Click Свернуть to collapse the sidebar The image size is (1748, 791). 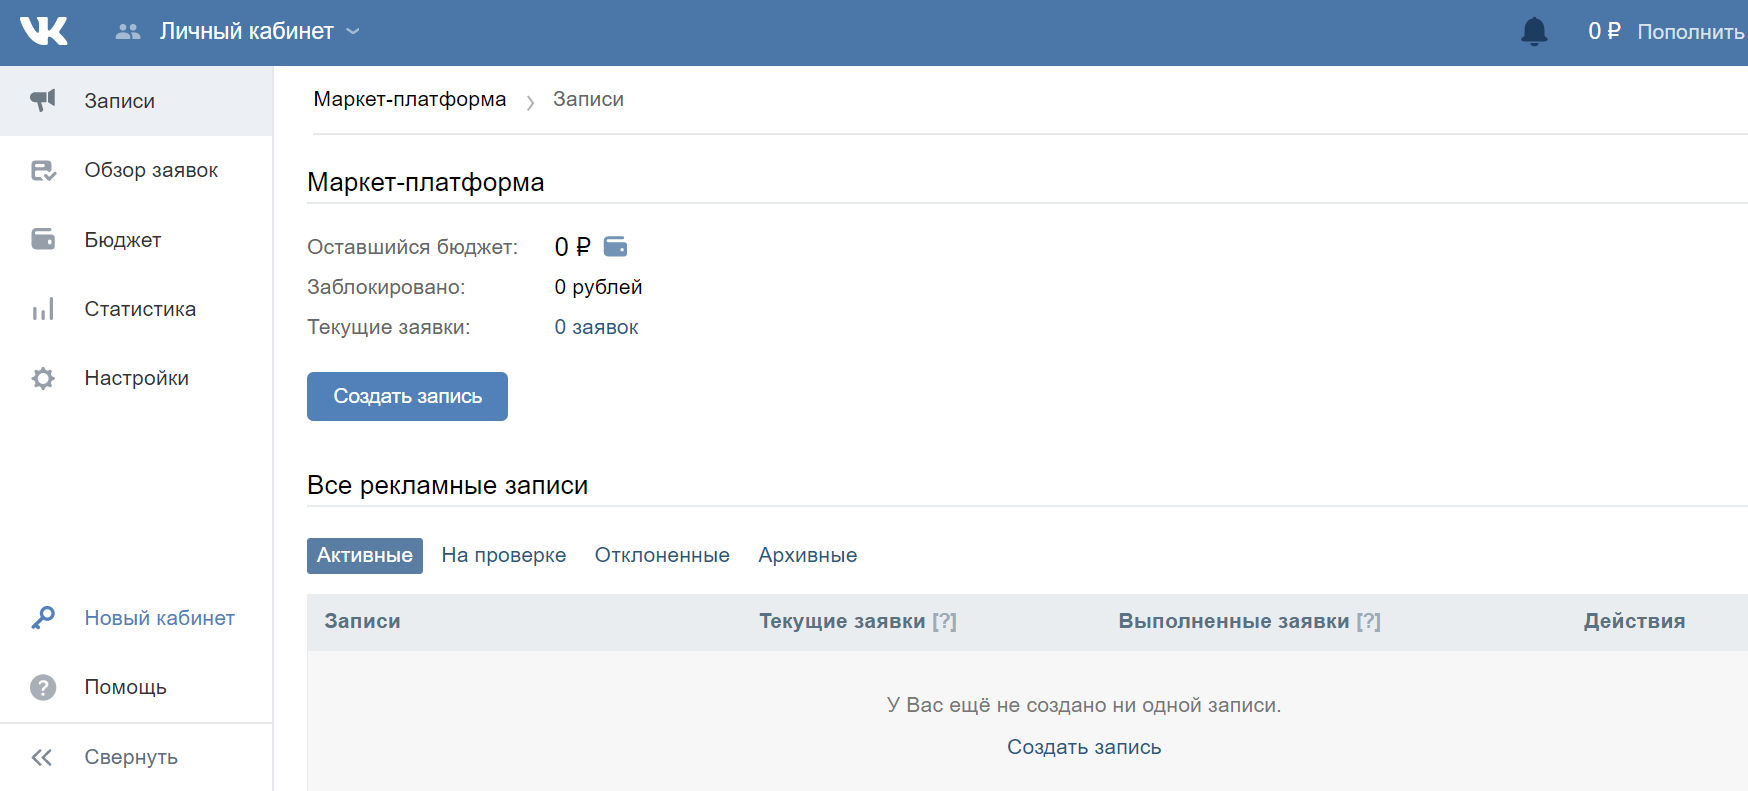coord(131,757)
